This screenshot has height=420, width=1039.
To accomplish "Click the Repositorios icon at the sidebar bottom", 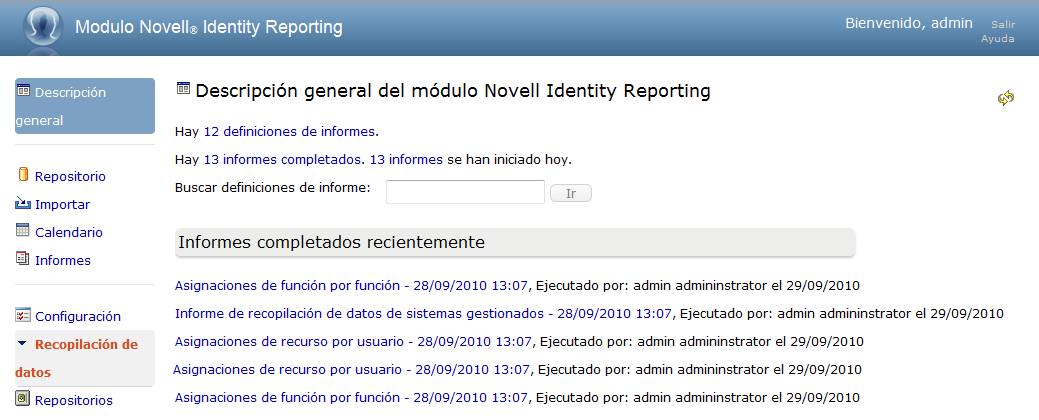I will tap(23, 398).
